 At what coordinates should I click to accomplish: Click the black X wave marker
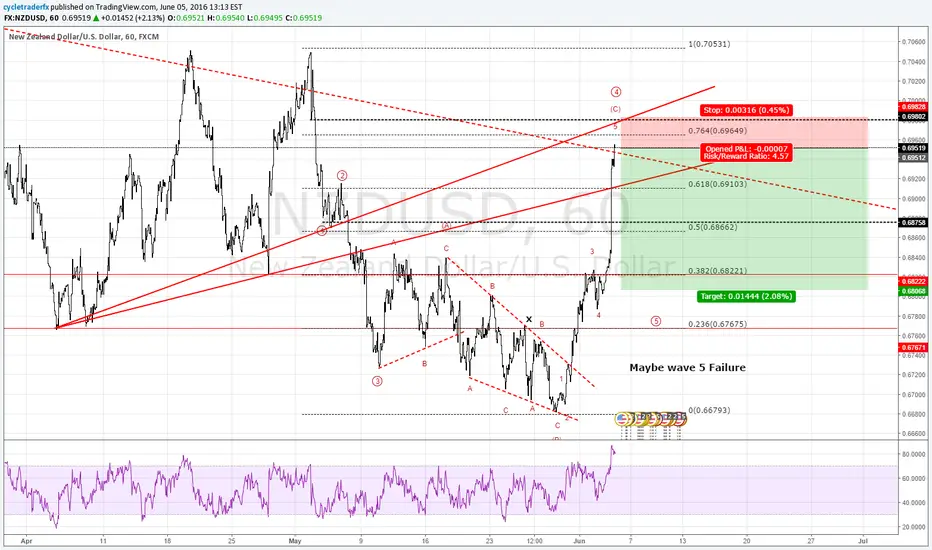click(x=529, y=319)
